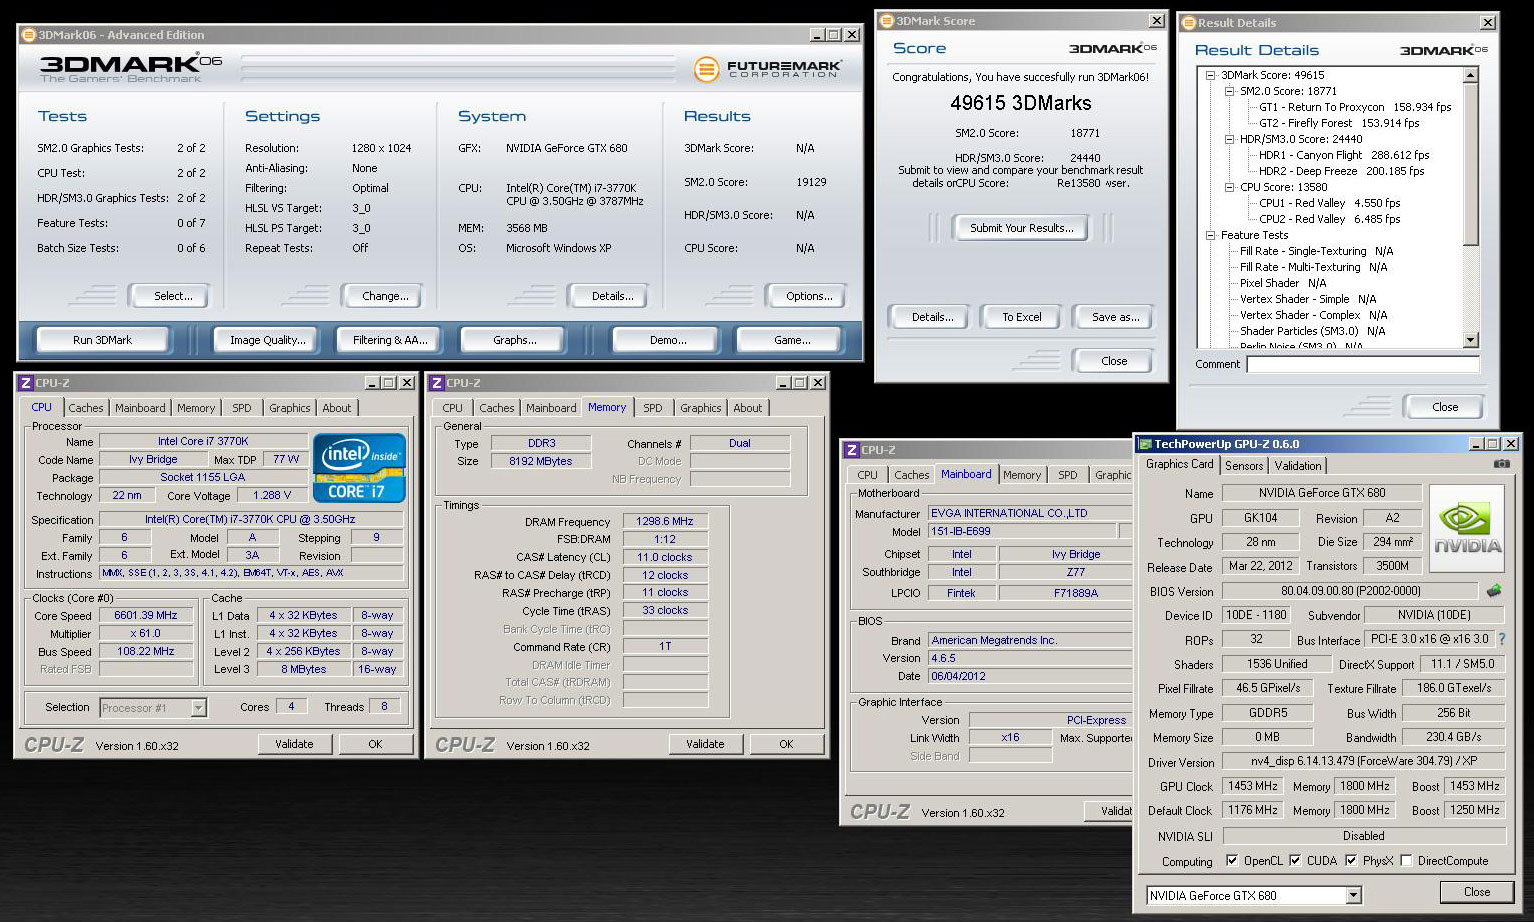Click the Result Details scrollbar down arrow
Image resolution: width=1534 pixels, height=922 pixels.
pyautogui.click(x=1470, y=340)
